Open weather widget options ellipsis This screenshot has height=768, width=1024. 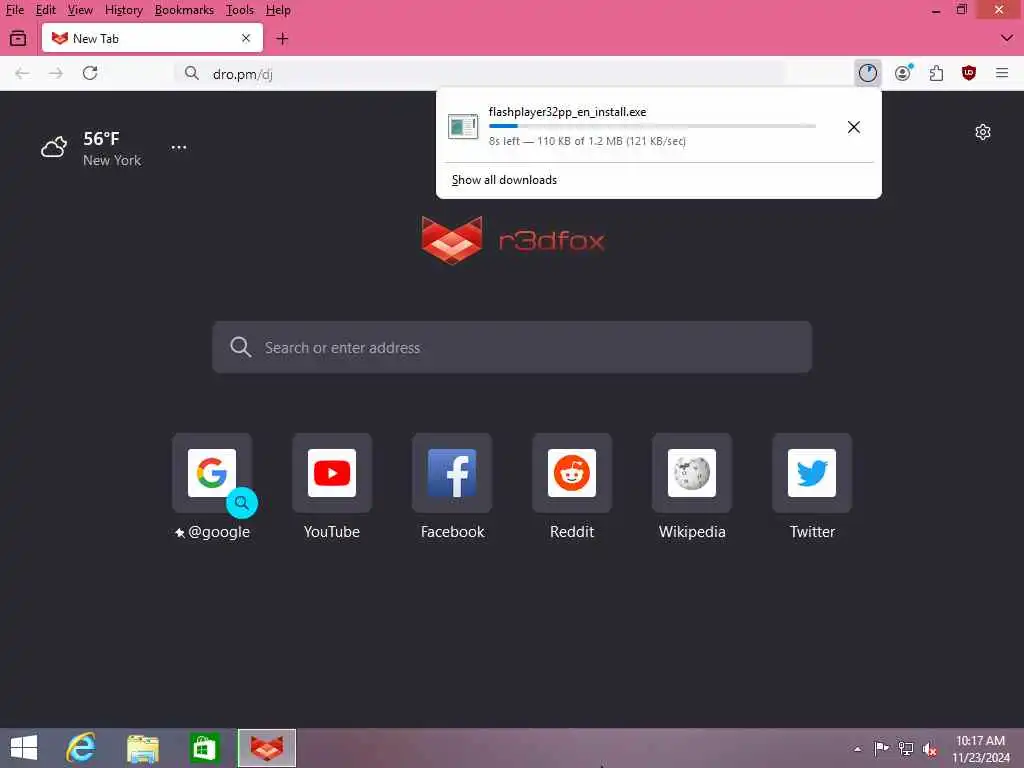click(x=179, y=148)
